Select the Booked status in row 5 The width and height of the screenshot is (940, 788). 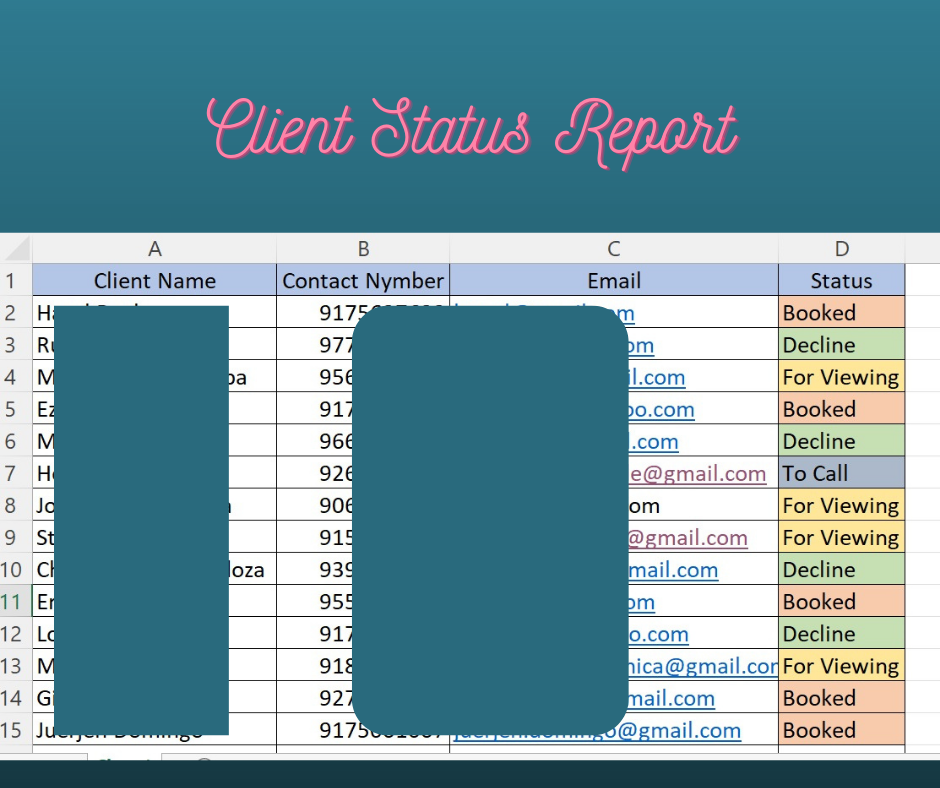[x=842, y=409]
